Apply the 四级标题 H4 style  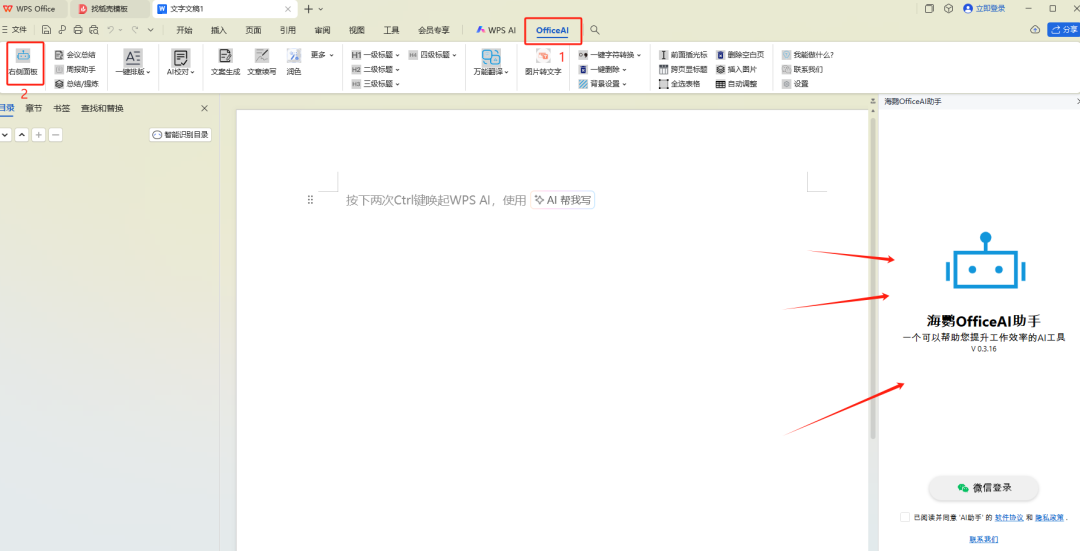coord(433,54)
